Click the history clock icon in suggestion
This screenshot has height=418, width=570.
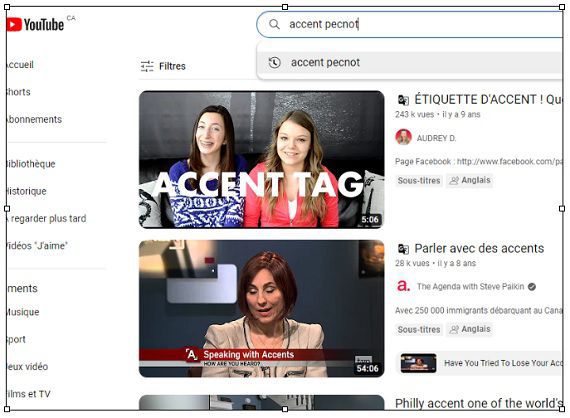pyautogui.click(x=274, y=63)
